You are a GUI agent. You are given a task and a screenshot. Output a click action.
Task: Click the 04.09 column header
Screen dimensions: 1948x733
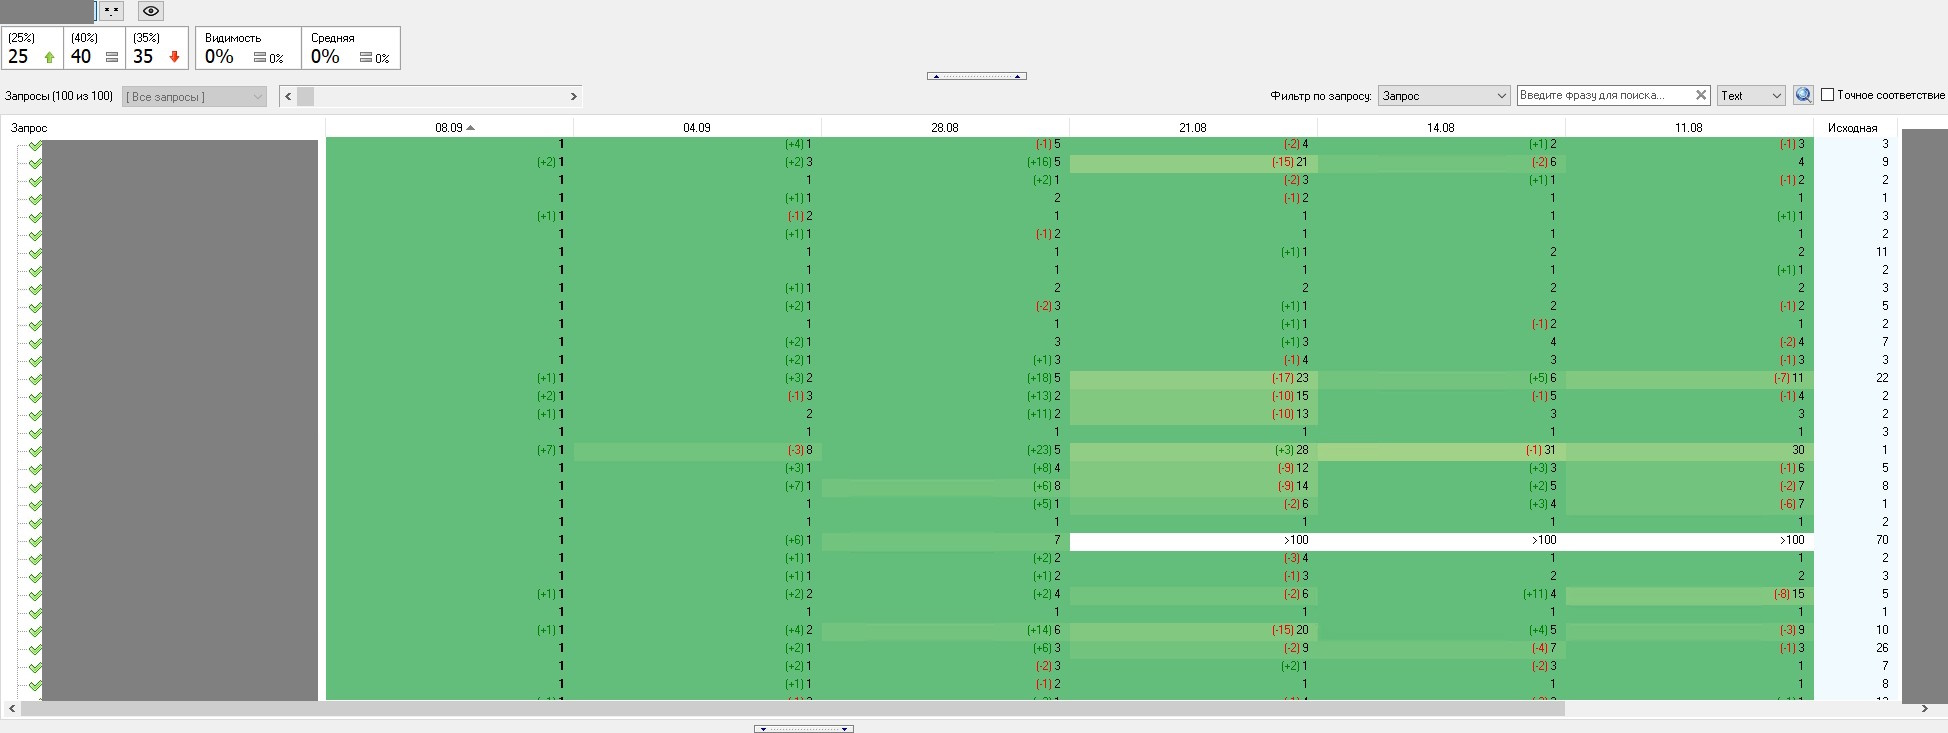click(x=697, y=127)
